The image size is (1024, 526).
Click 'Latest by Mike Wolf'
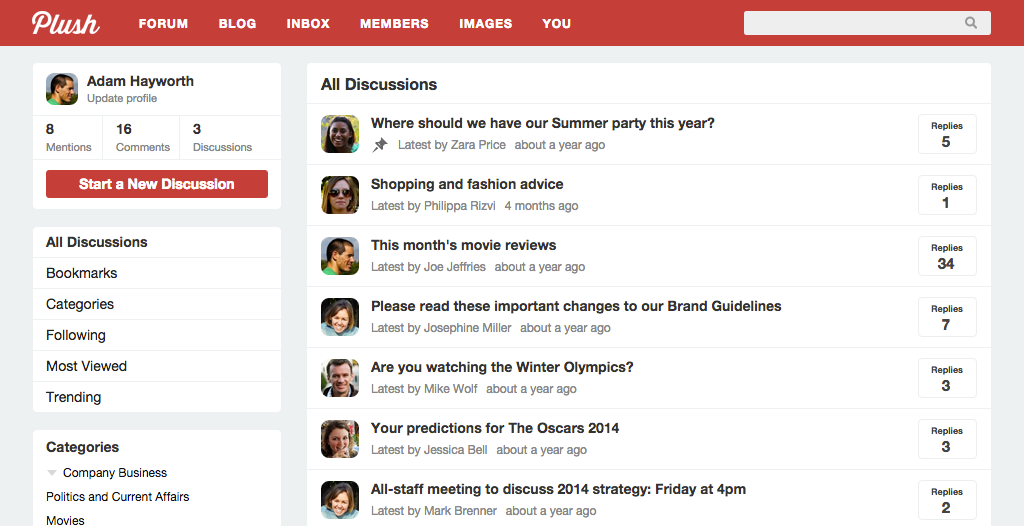[424, 389]
